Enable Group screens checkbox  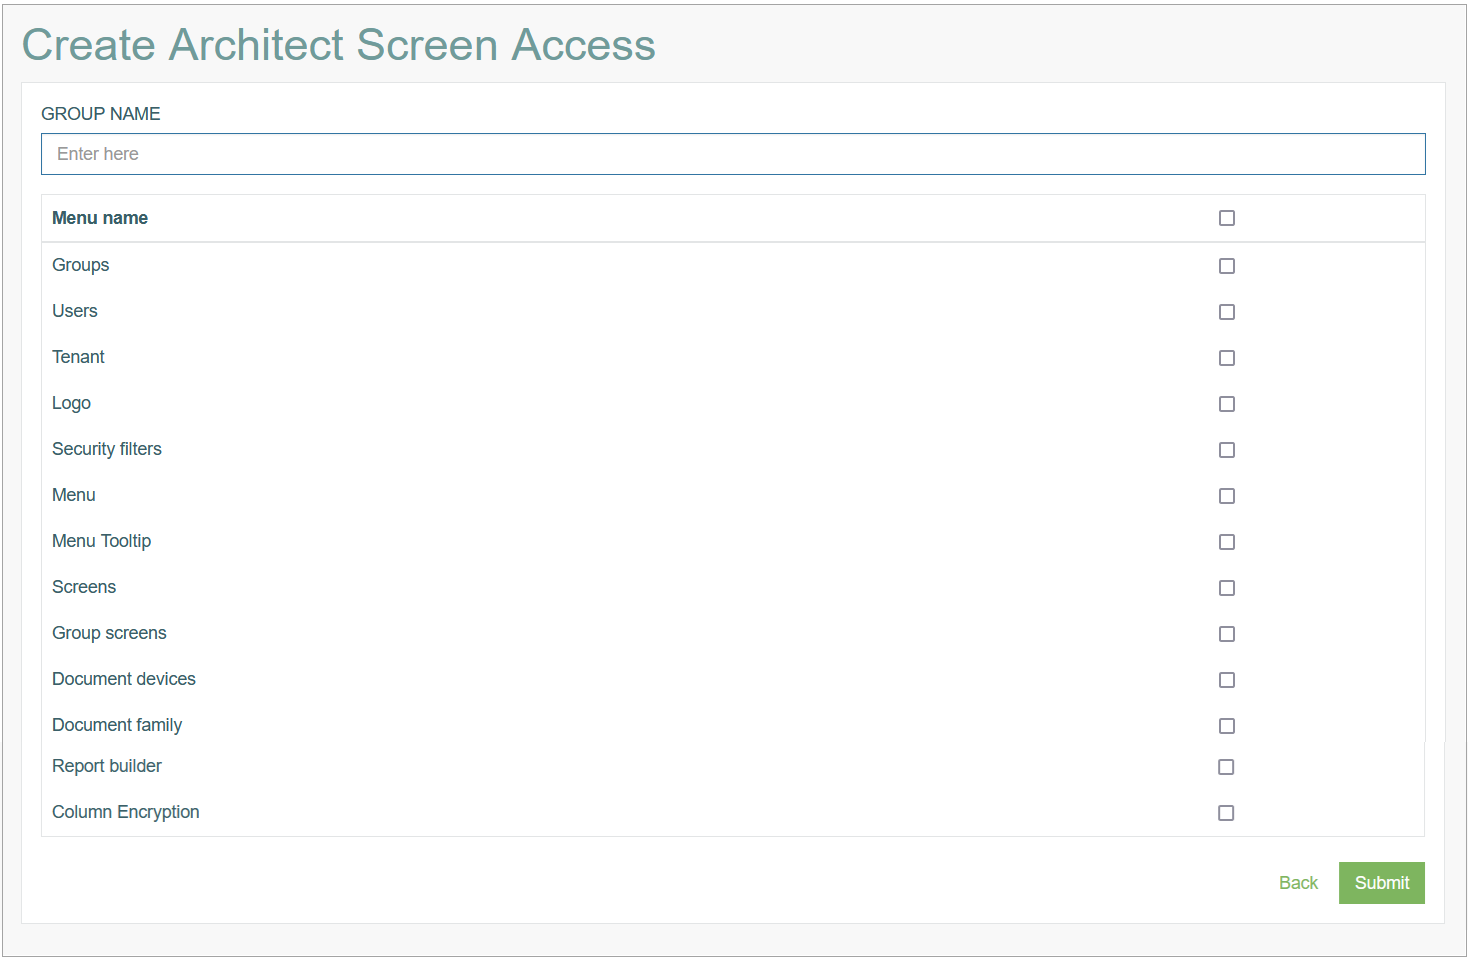[1227, 634]
